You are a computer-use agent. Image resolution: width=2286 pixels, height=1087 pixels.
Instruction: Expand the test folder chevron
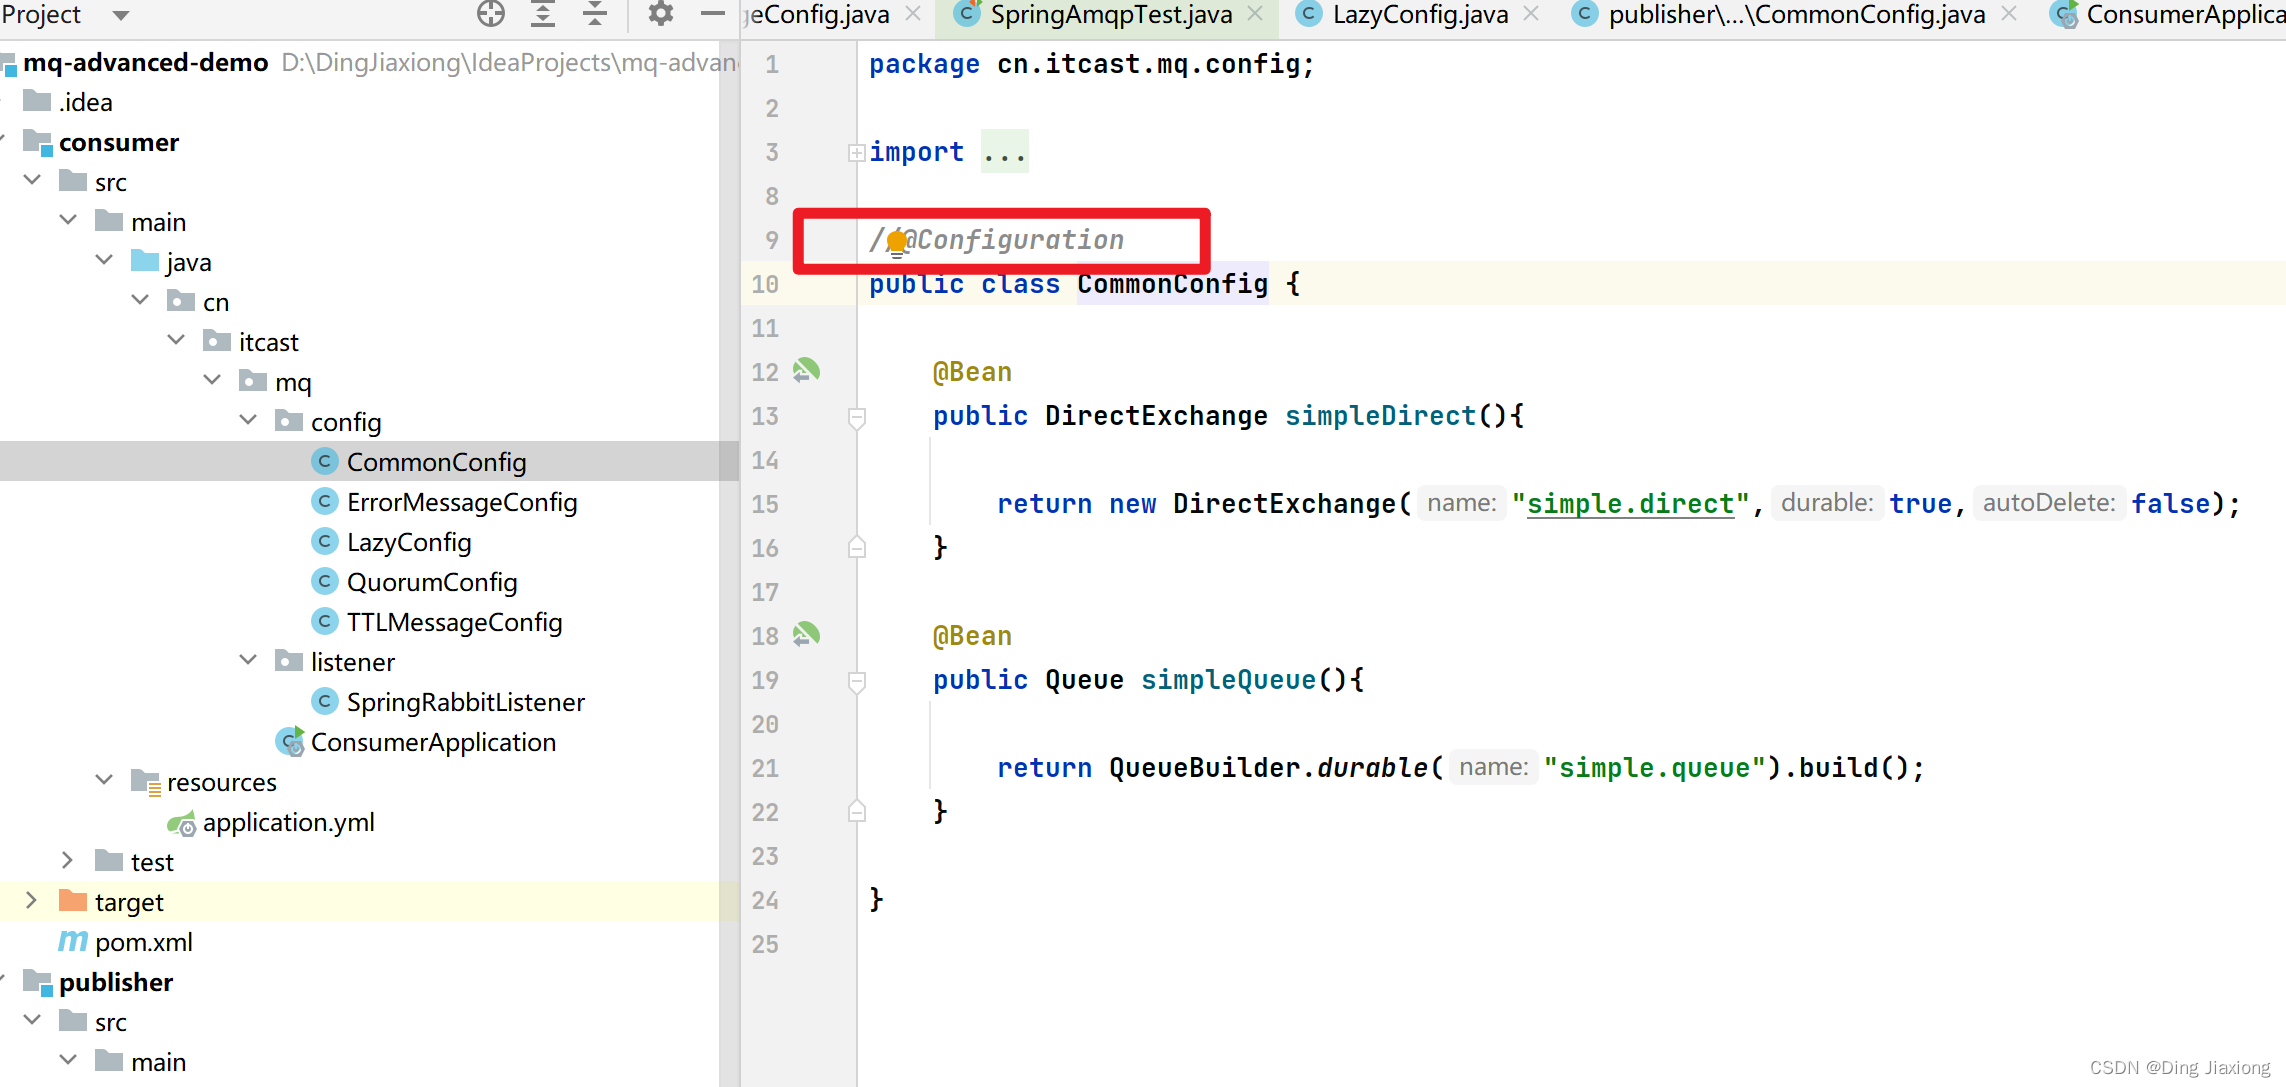pos(68,860)
